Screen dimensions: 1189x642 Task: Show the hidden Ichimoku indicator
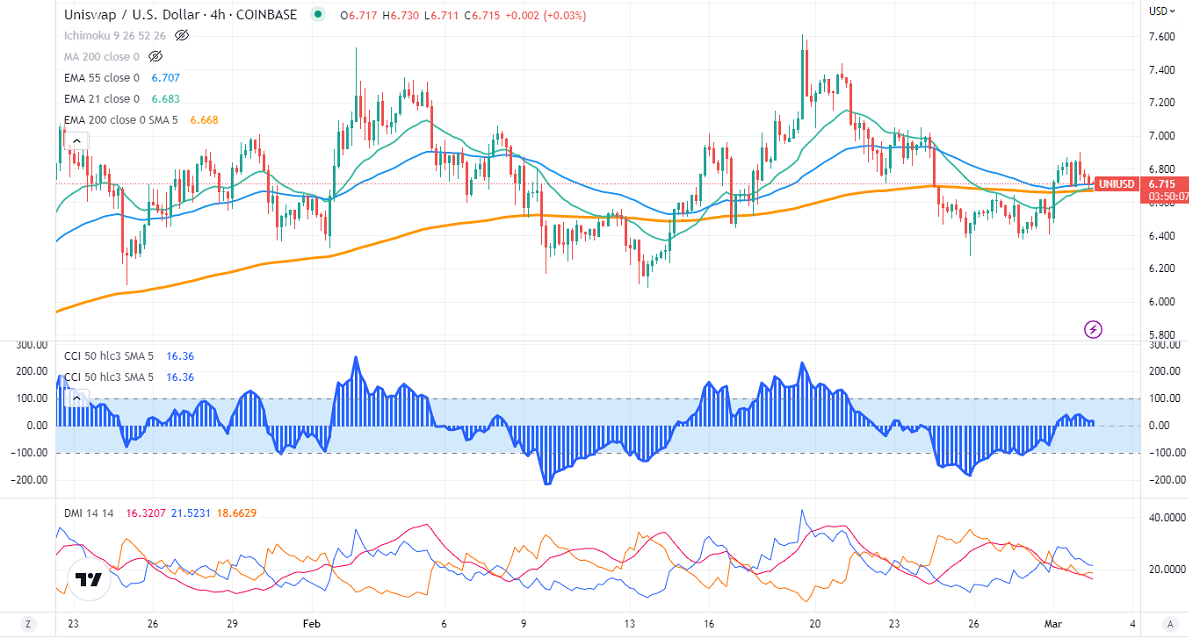[x=182, y=35]
